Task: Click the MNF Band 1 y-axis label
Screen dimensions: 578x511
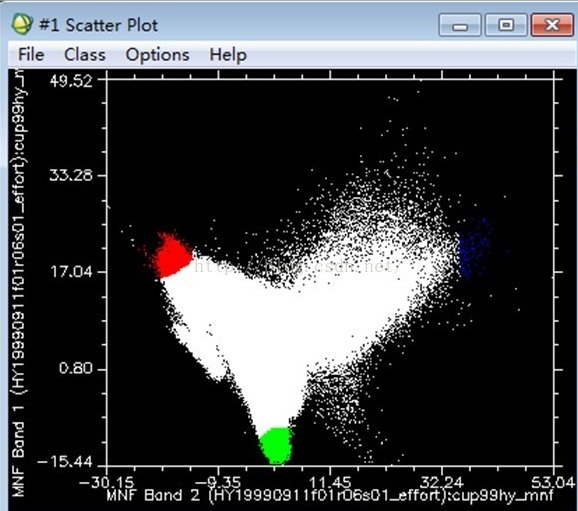Action: tap(18, 282)
